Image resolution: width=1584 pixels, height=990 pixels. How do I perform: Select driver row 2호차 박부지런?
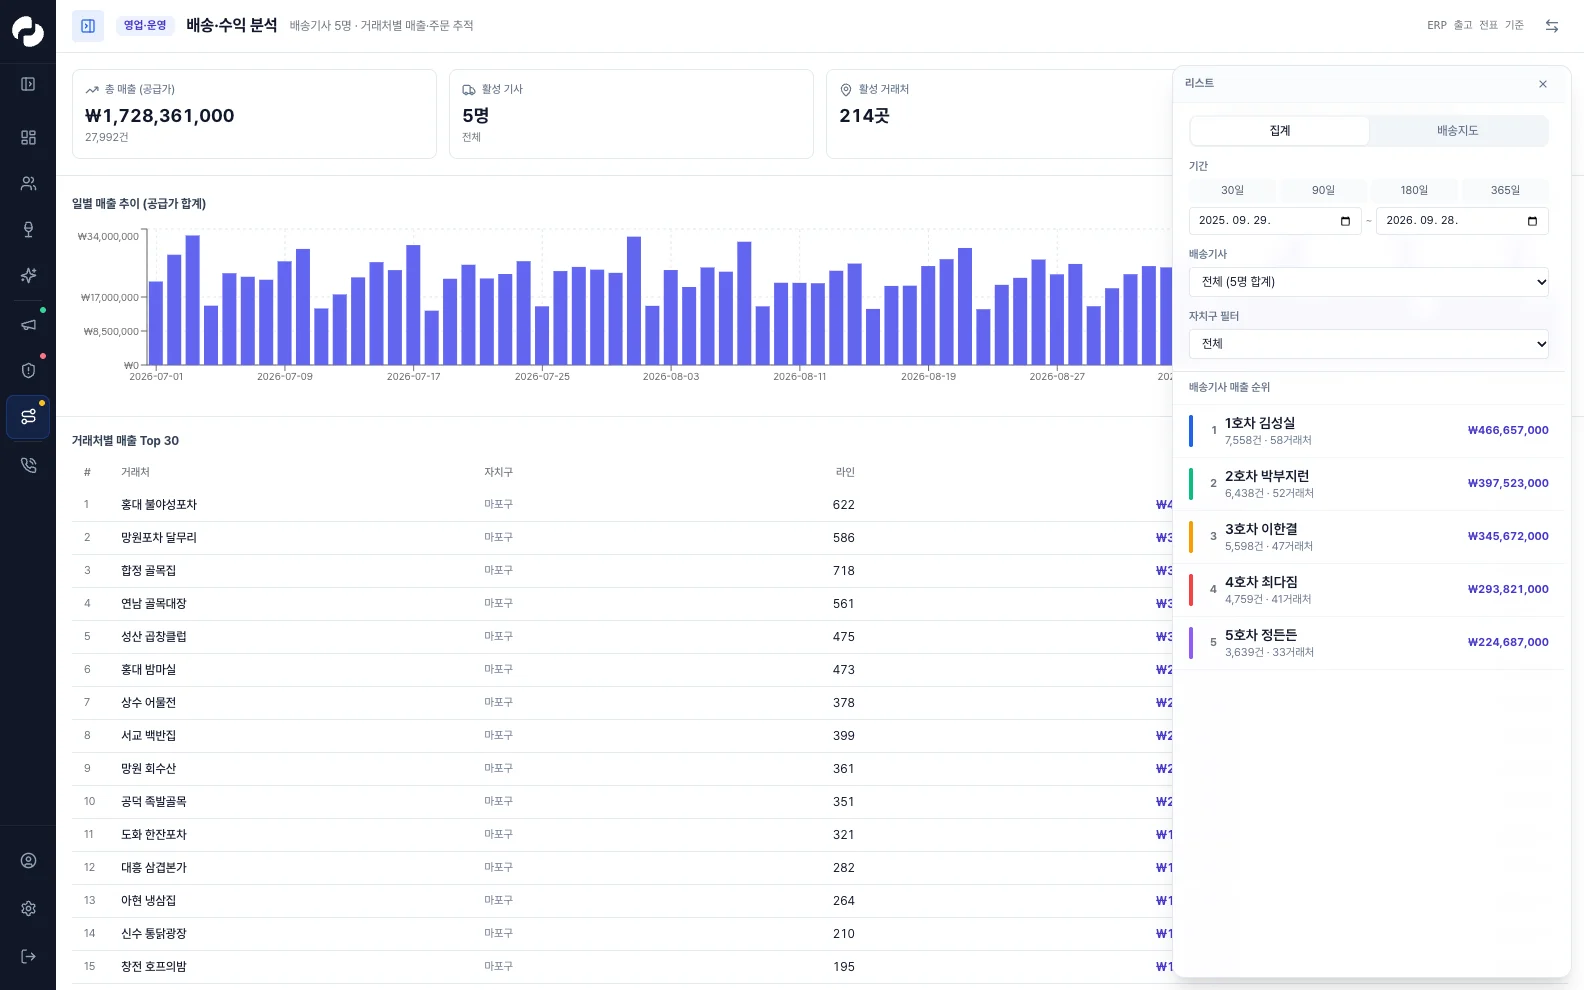point(1369,484)
